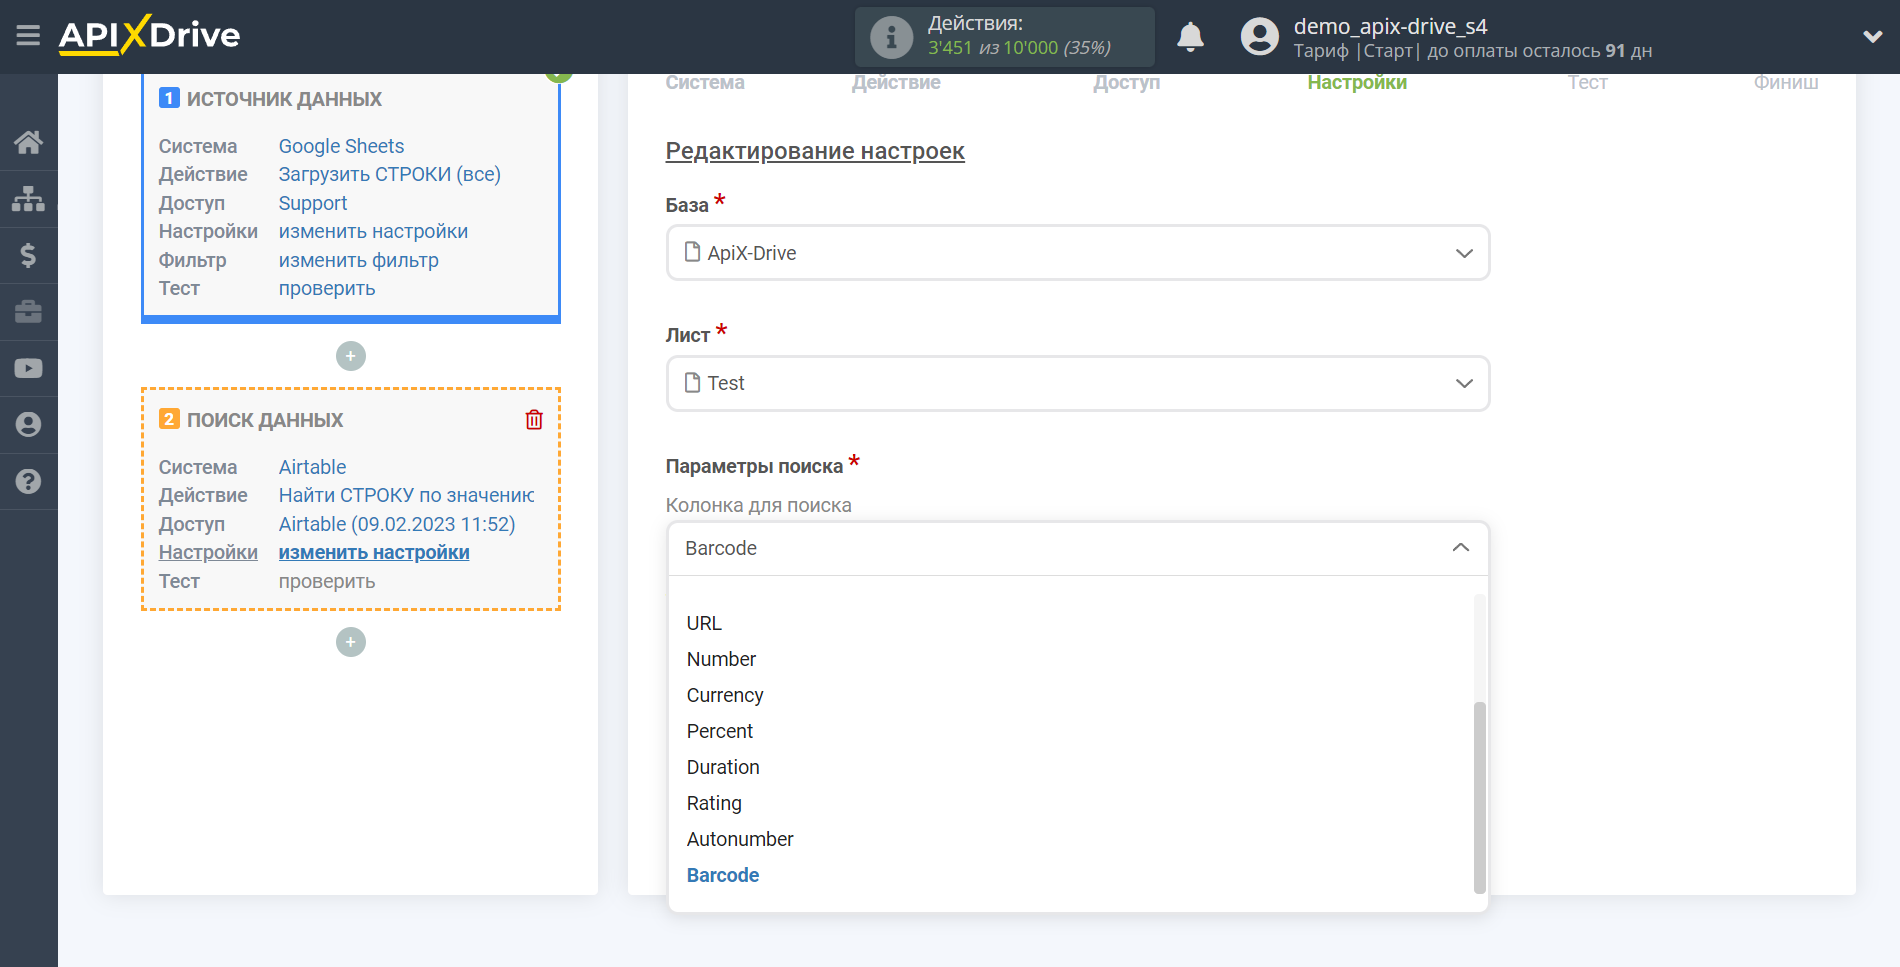Click Найти СТРОКУ по значению link

click(x=406, y=495)
